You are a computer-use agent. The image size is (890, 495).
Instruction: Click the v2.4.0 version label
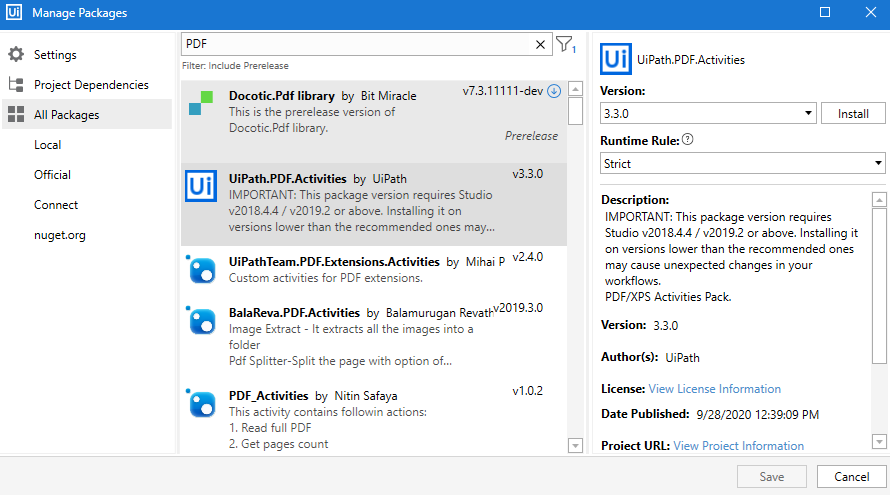click(x=528, y=257)
